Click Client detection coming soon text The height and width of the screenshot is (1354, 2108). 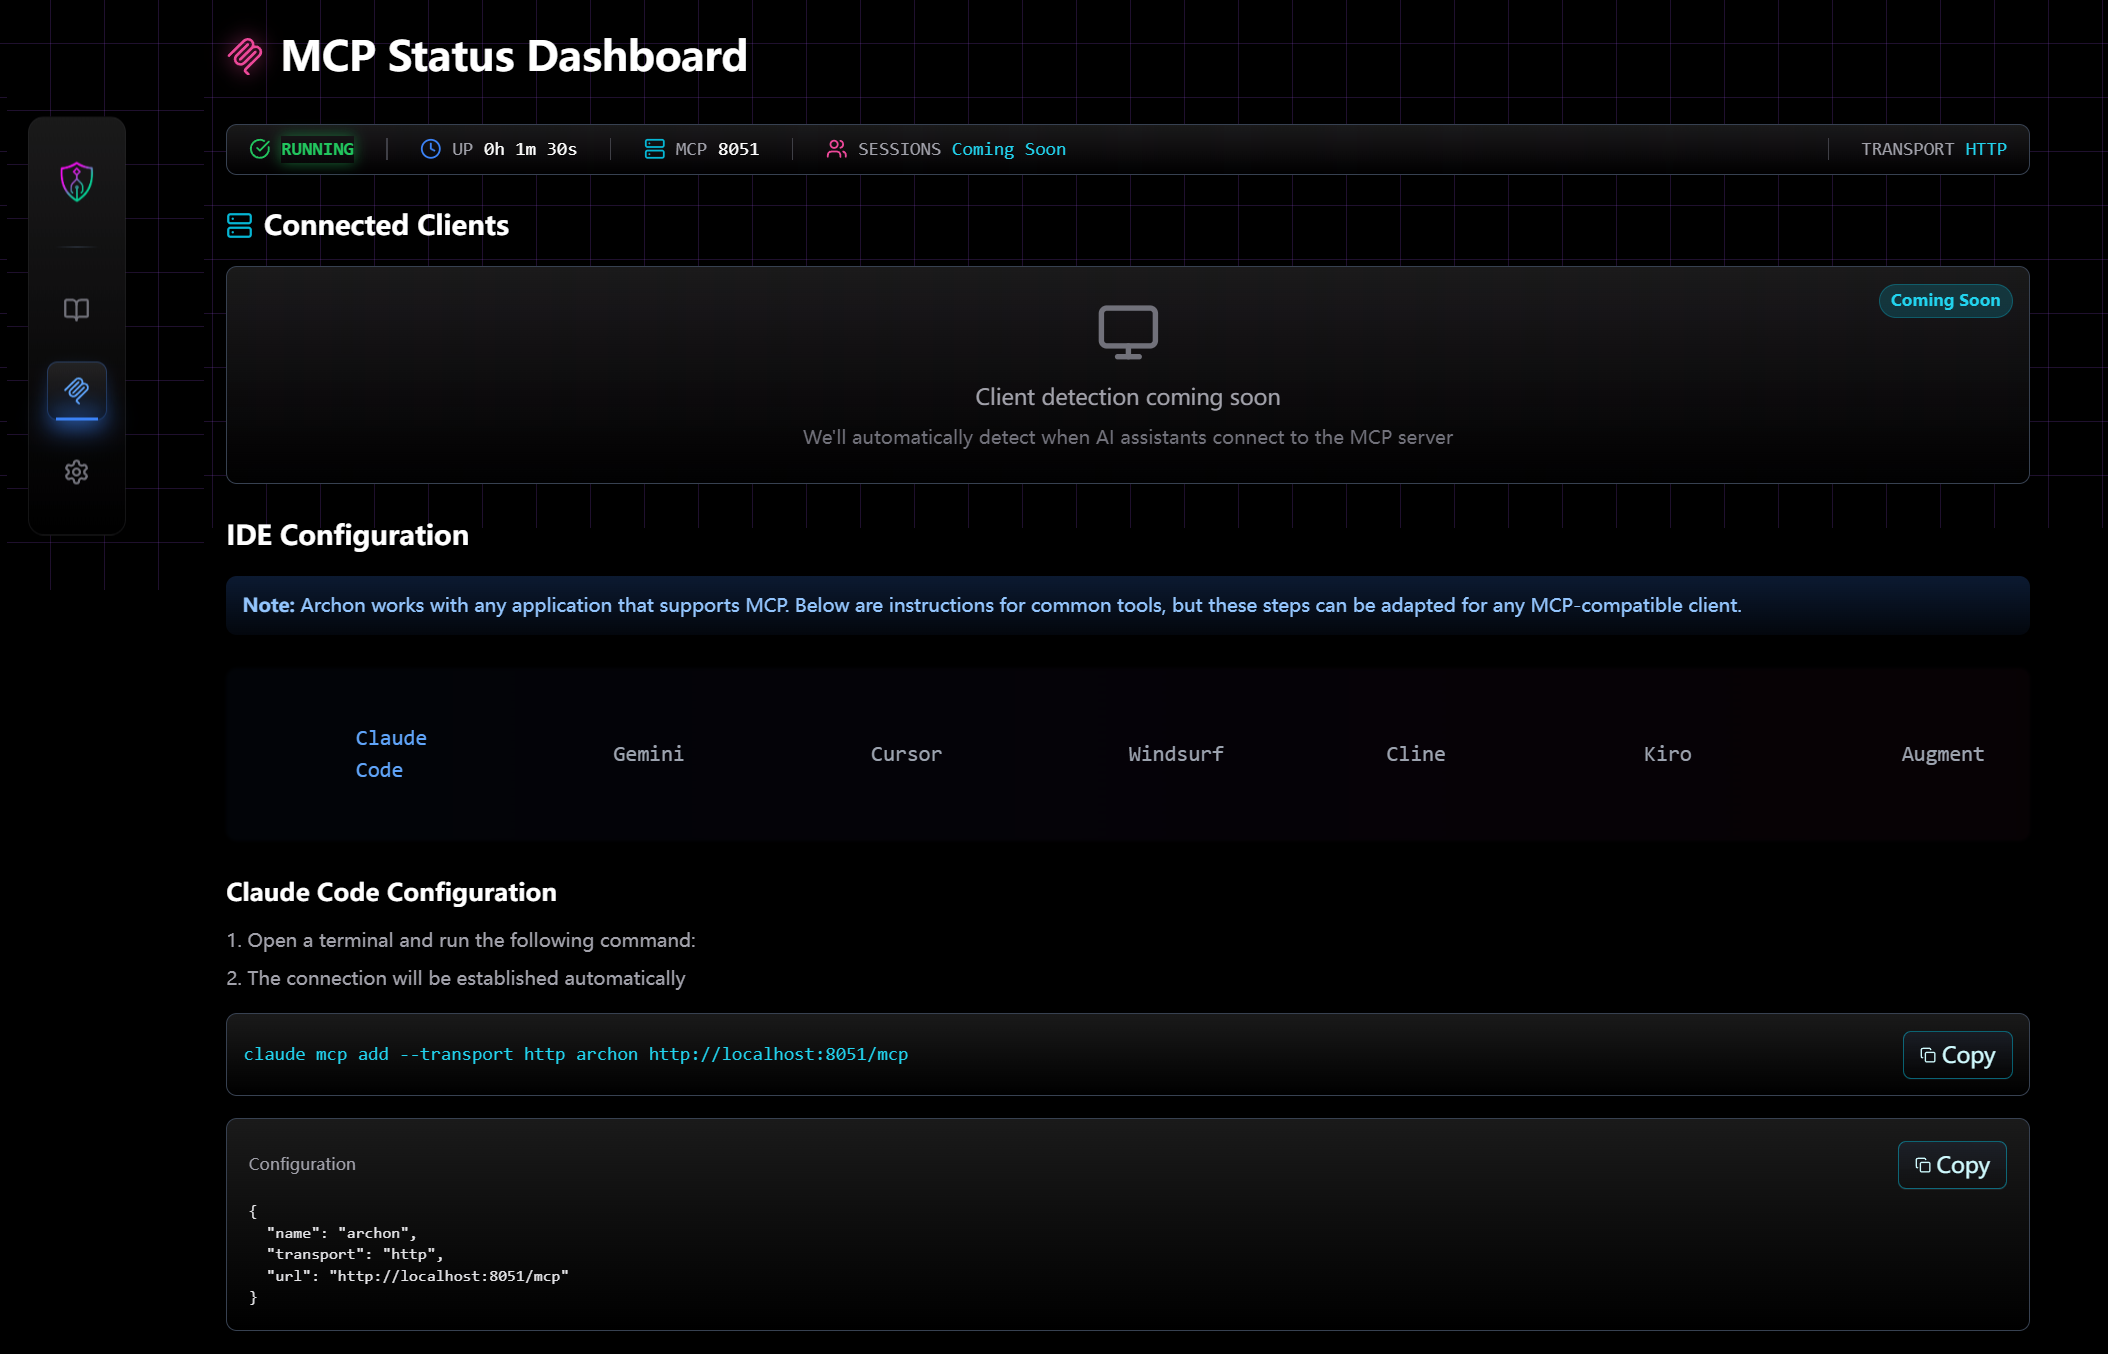(x=1128, y=397)
